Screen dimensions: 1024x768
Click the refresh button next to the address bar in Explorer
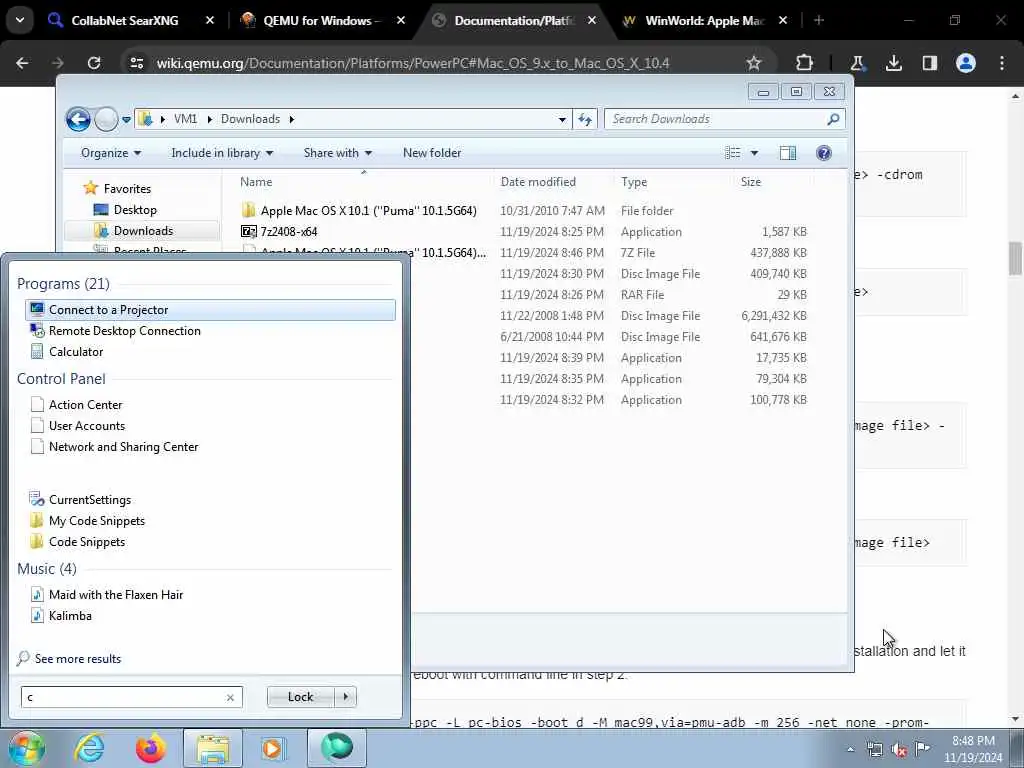tap(584, 119)
